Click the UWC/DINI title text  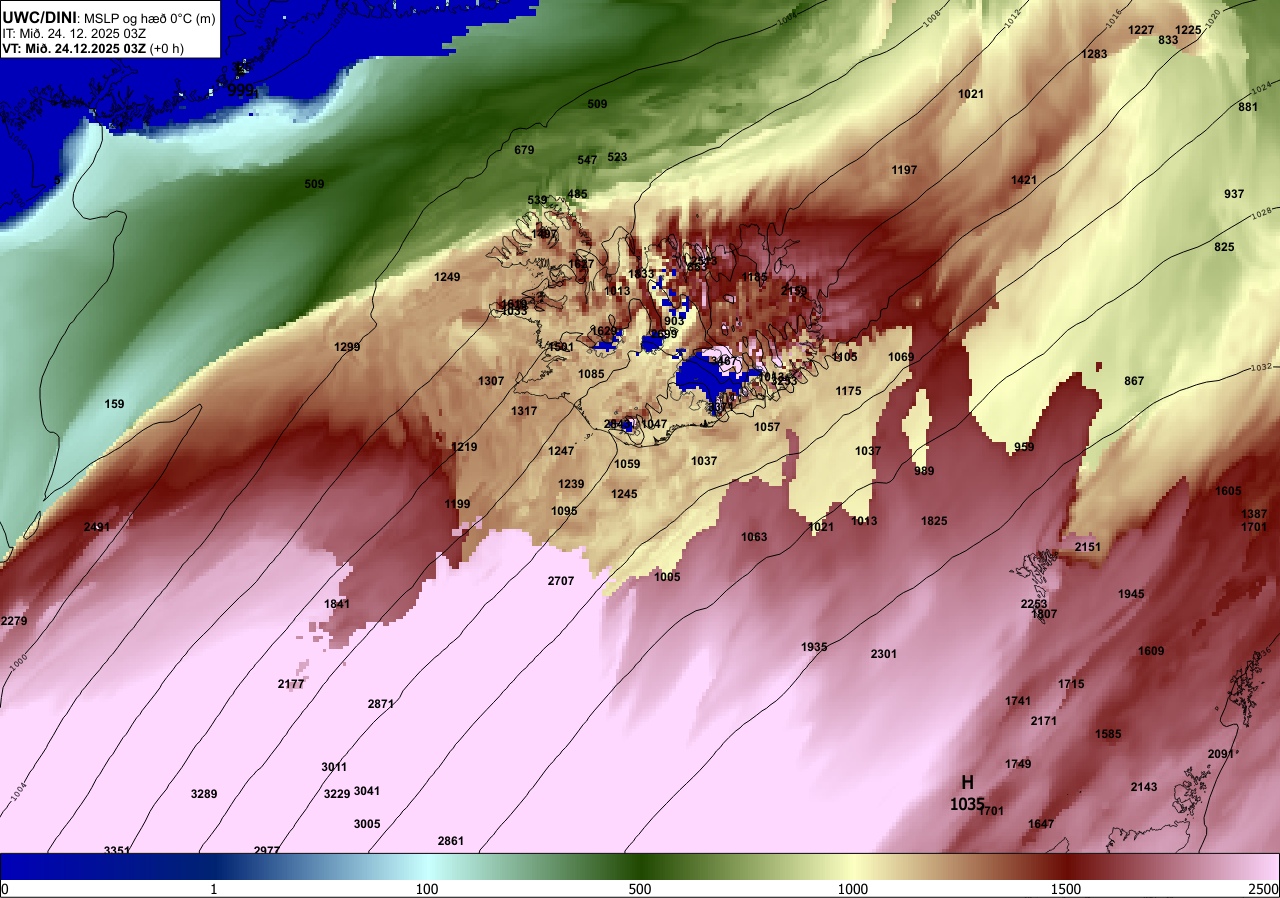pyautogui.click(x=39, y=17)
